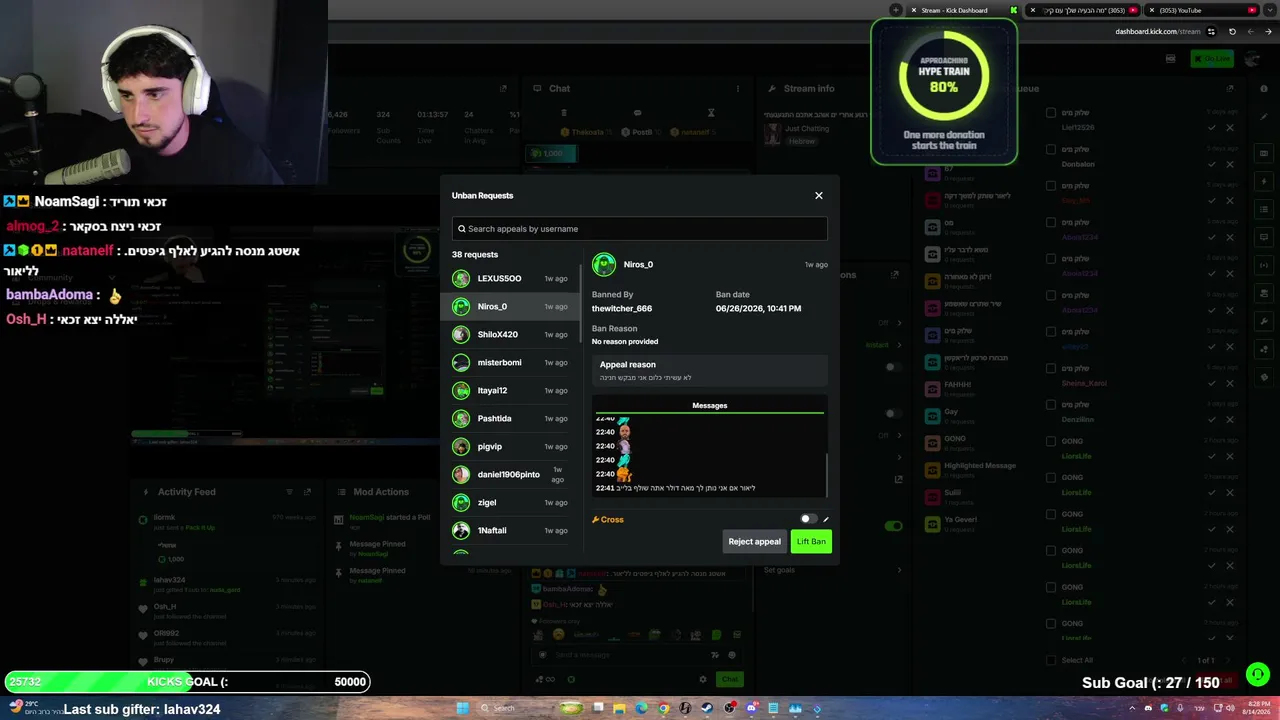Reject the Liel12526 queue request
Screen dimensions: 1280x720
pos(1230,128)
